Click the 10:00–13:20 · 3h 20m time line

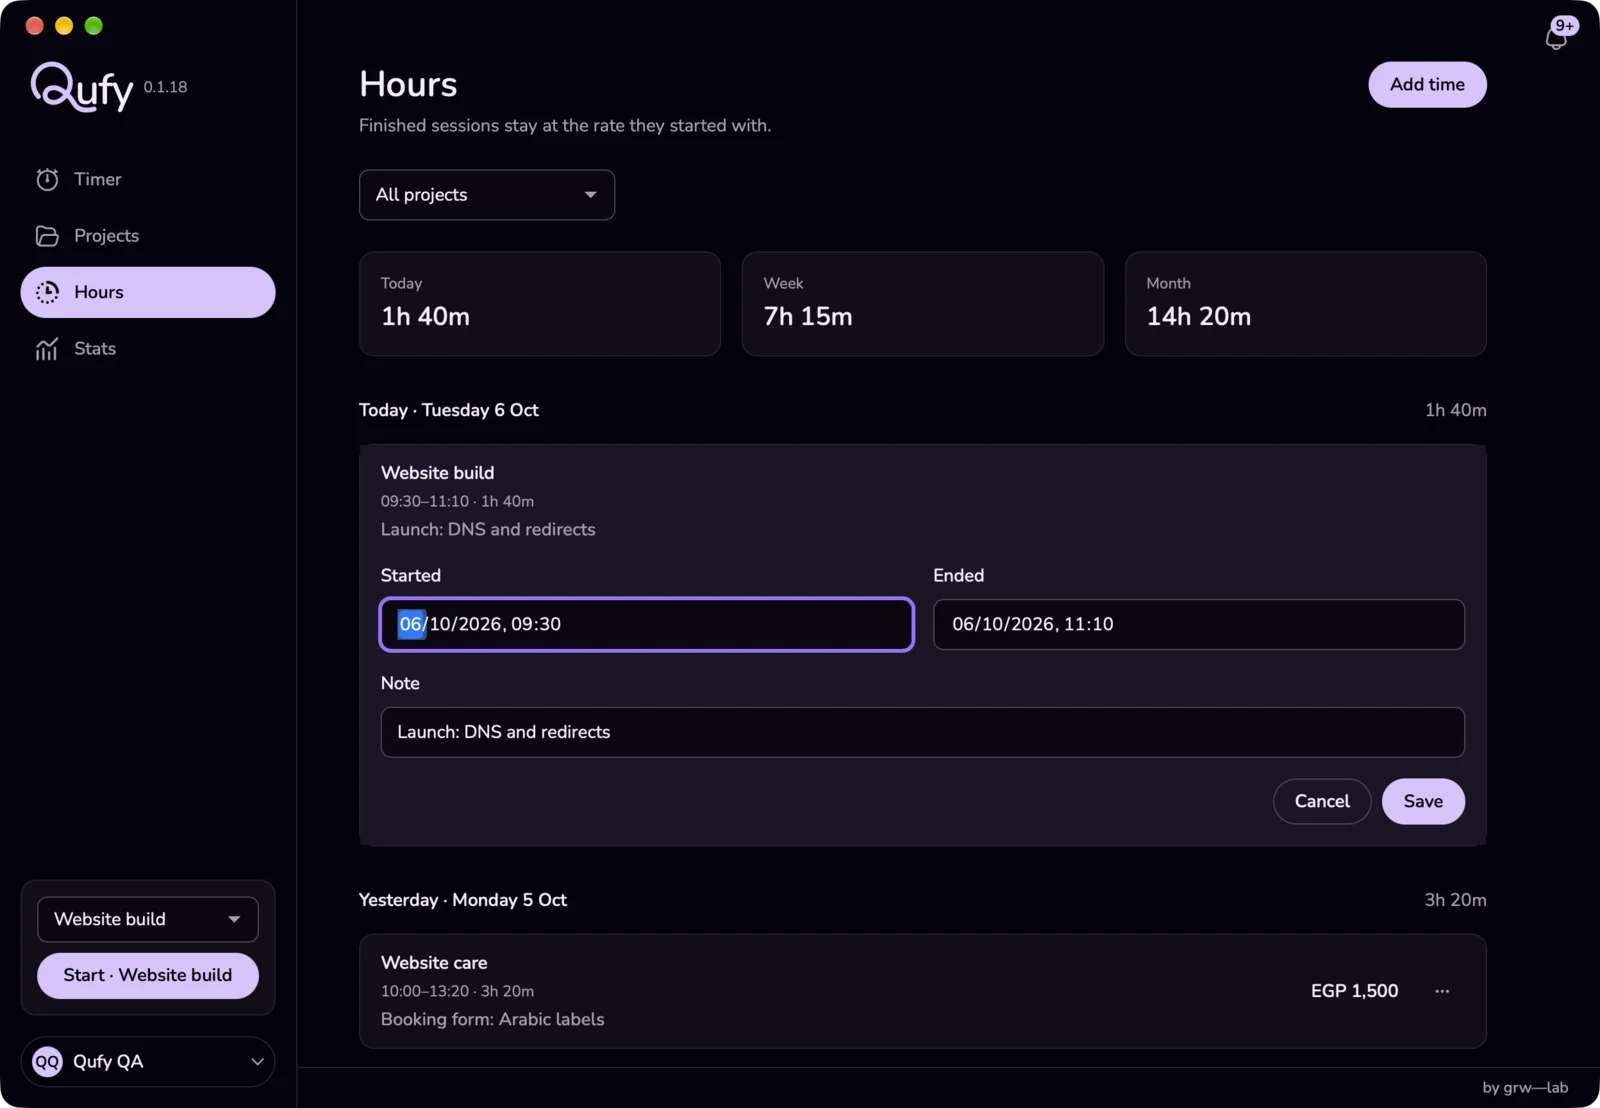(x=457, y=991)
